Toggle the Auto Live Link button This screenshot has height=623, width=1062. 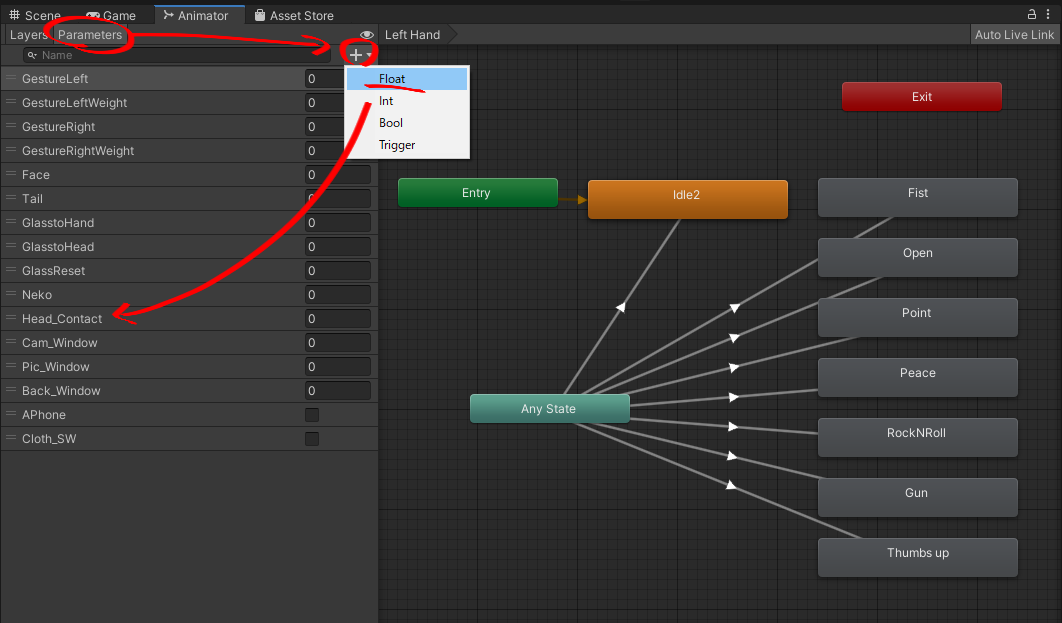[x=1014, y=35]
